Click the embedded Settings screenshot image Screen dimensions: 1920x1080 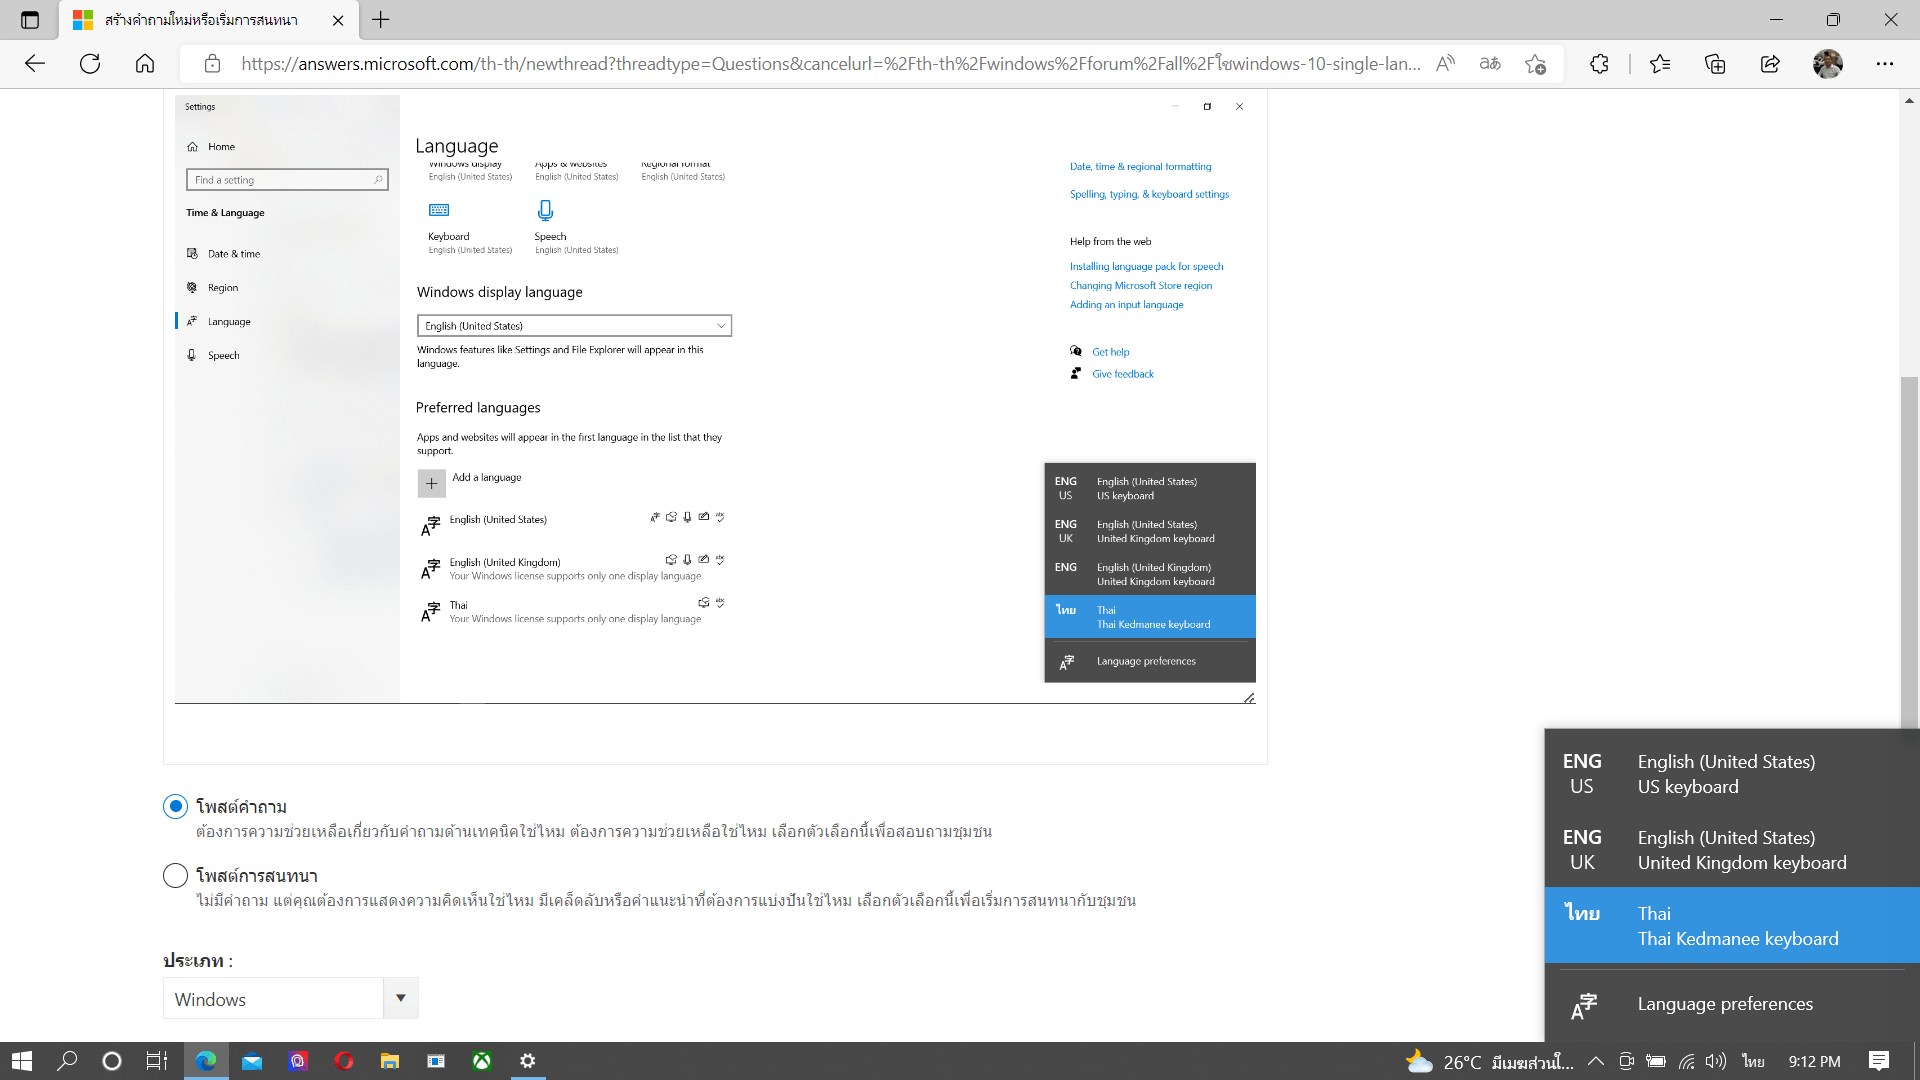[x=715, y=398]
